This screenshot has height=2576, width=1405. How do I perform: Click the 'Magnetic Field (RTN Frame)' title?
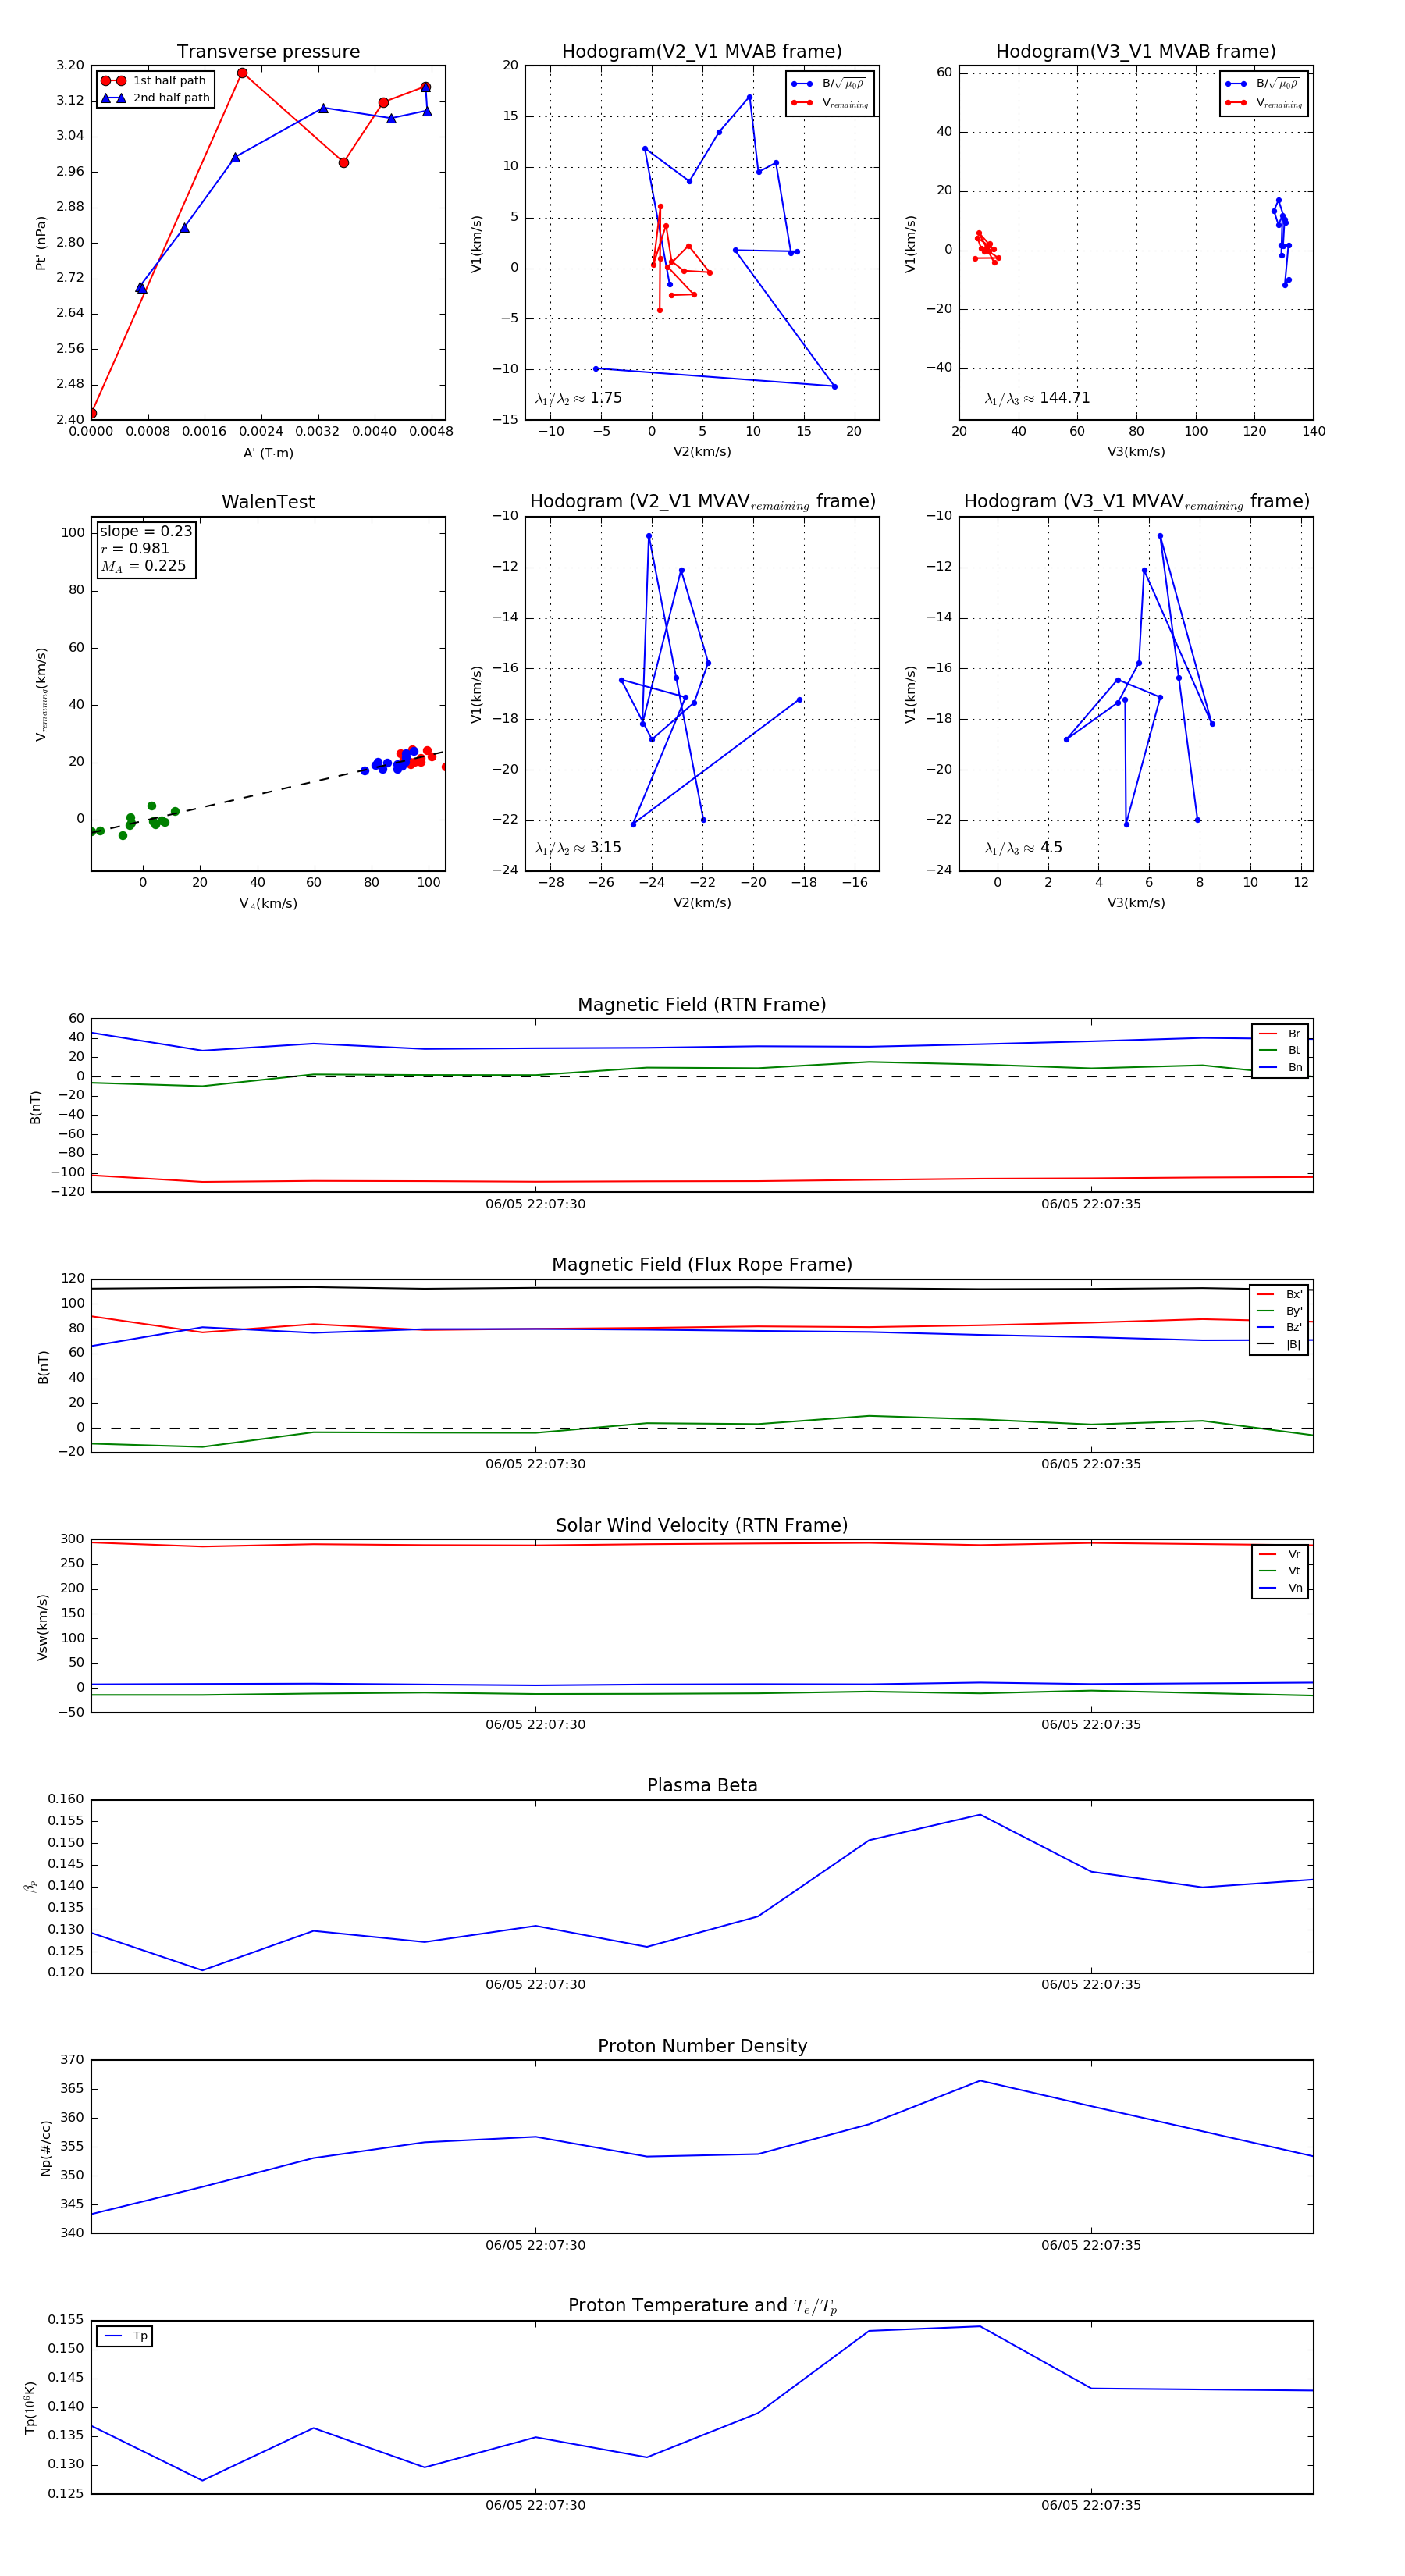click(x=702, y=1005)
